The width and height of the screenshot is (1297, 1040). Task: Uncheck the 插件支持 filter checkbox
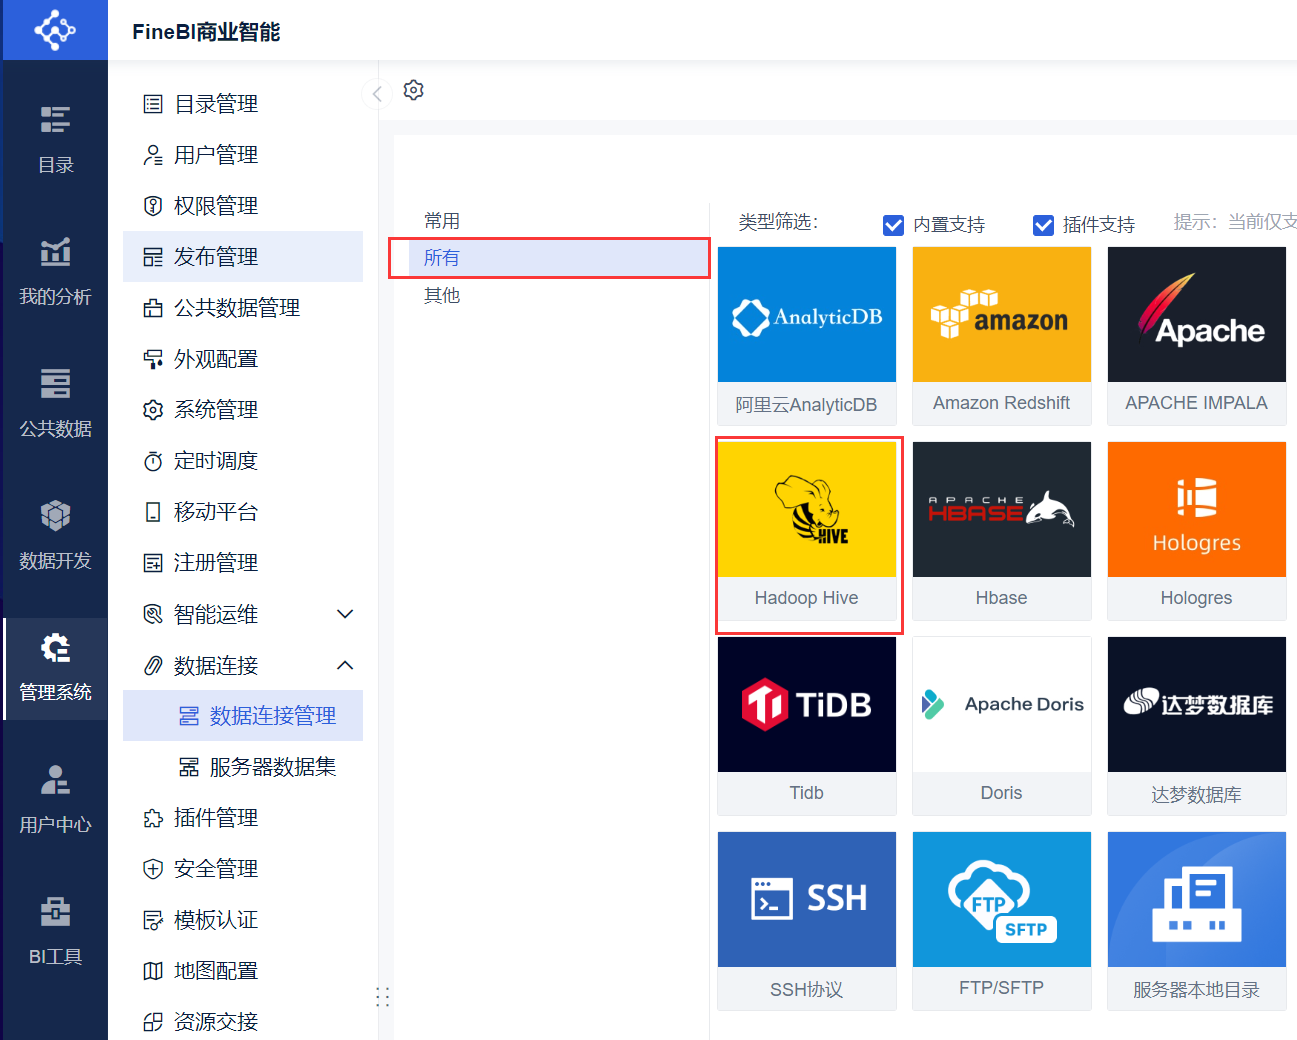(x=1043, y=225)
